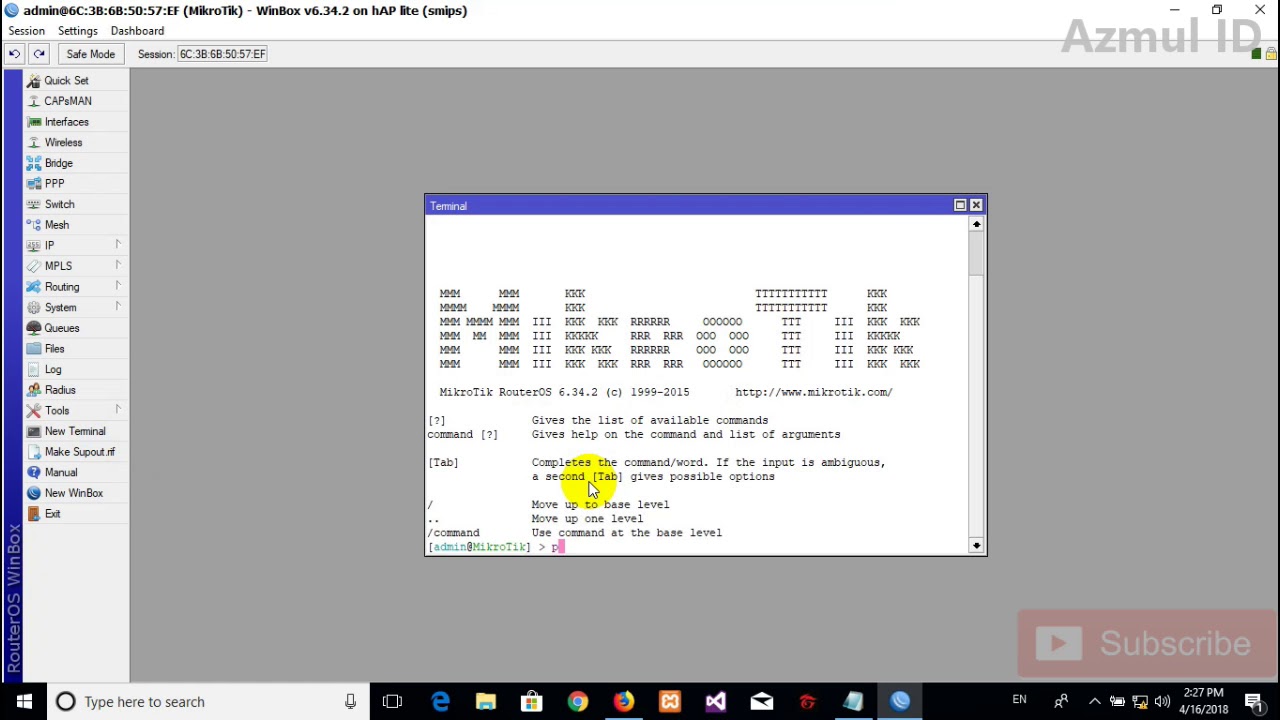Open File Explorer from taskbar
This screenshot has width=1280, height=720.
pyautogui.click(x=486, y=702)
